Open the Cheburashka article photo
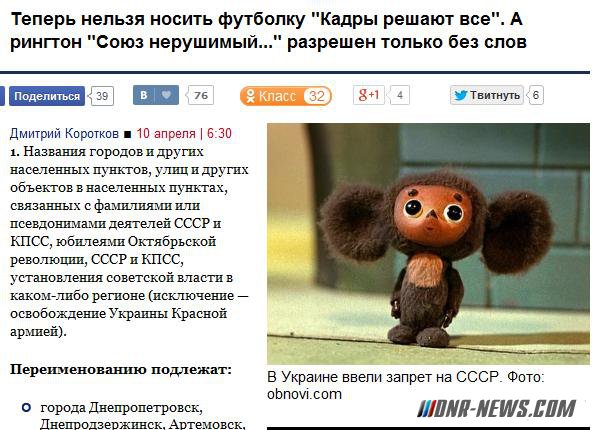 coord(428,244)
